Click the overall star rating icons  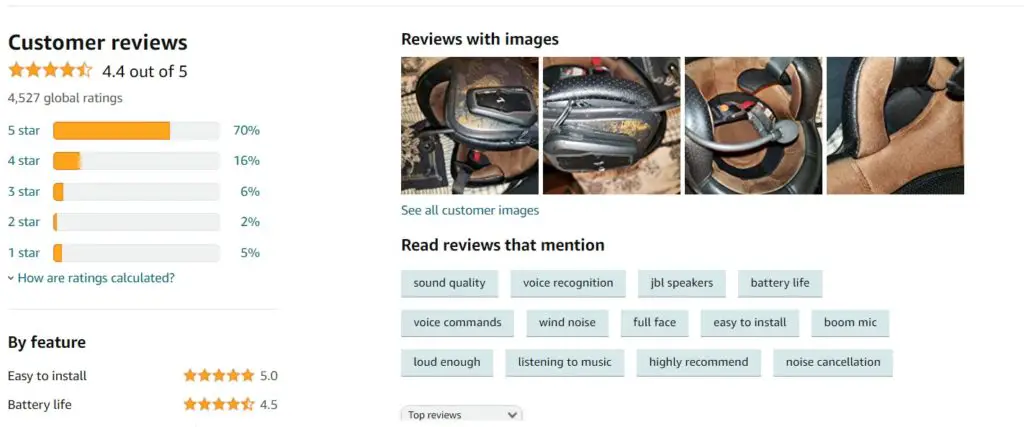50,71
